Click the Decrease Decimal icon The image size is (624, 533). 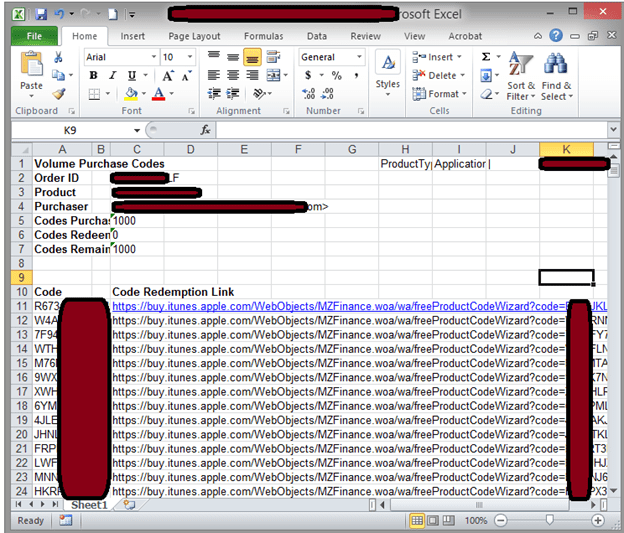(x=328, y=94)
